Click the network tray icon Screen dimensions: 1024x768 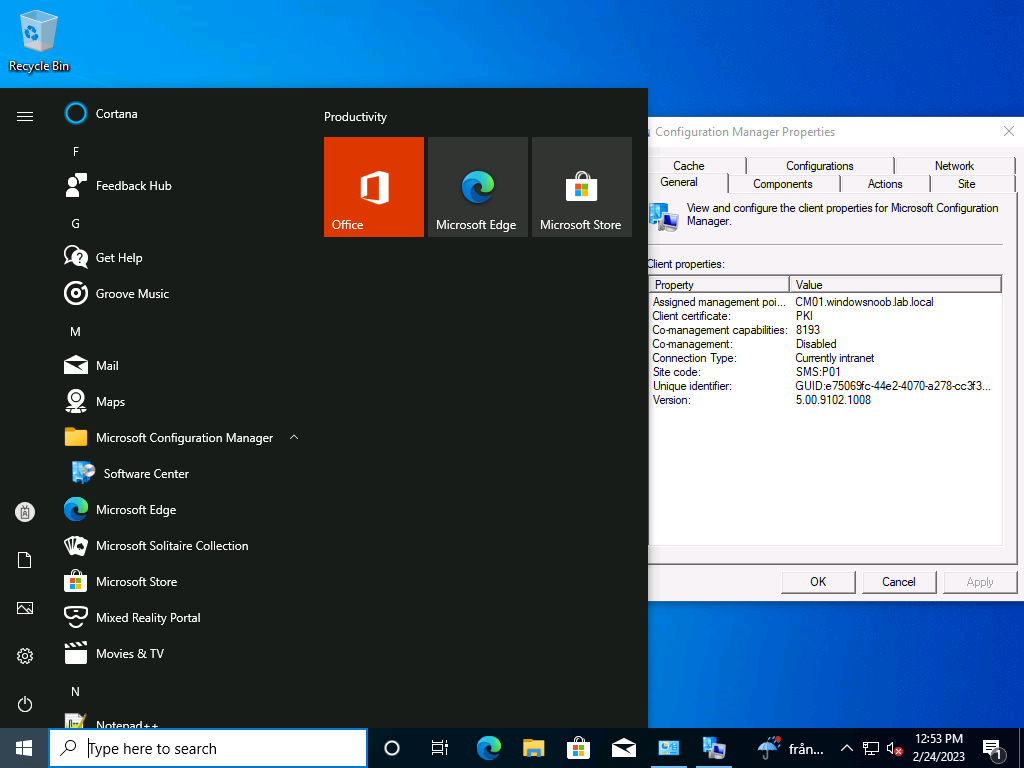pos(871,748)
